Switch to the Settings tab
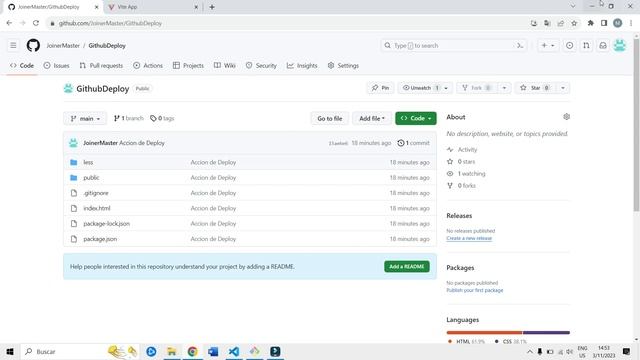 click(343, 65)
